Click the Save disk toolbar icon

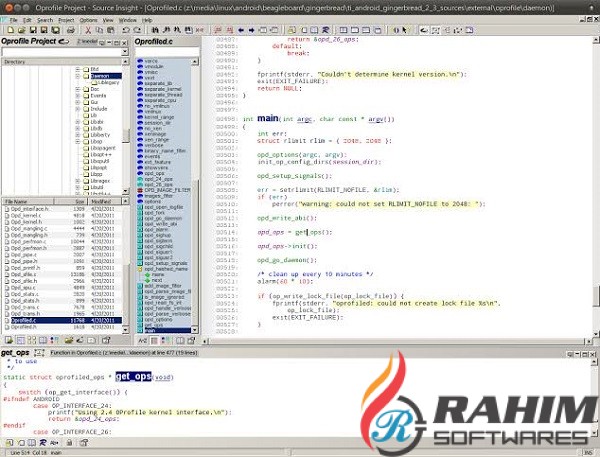click(x=33, y=30)
